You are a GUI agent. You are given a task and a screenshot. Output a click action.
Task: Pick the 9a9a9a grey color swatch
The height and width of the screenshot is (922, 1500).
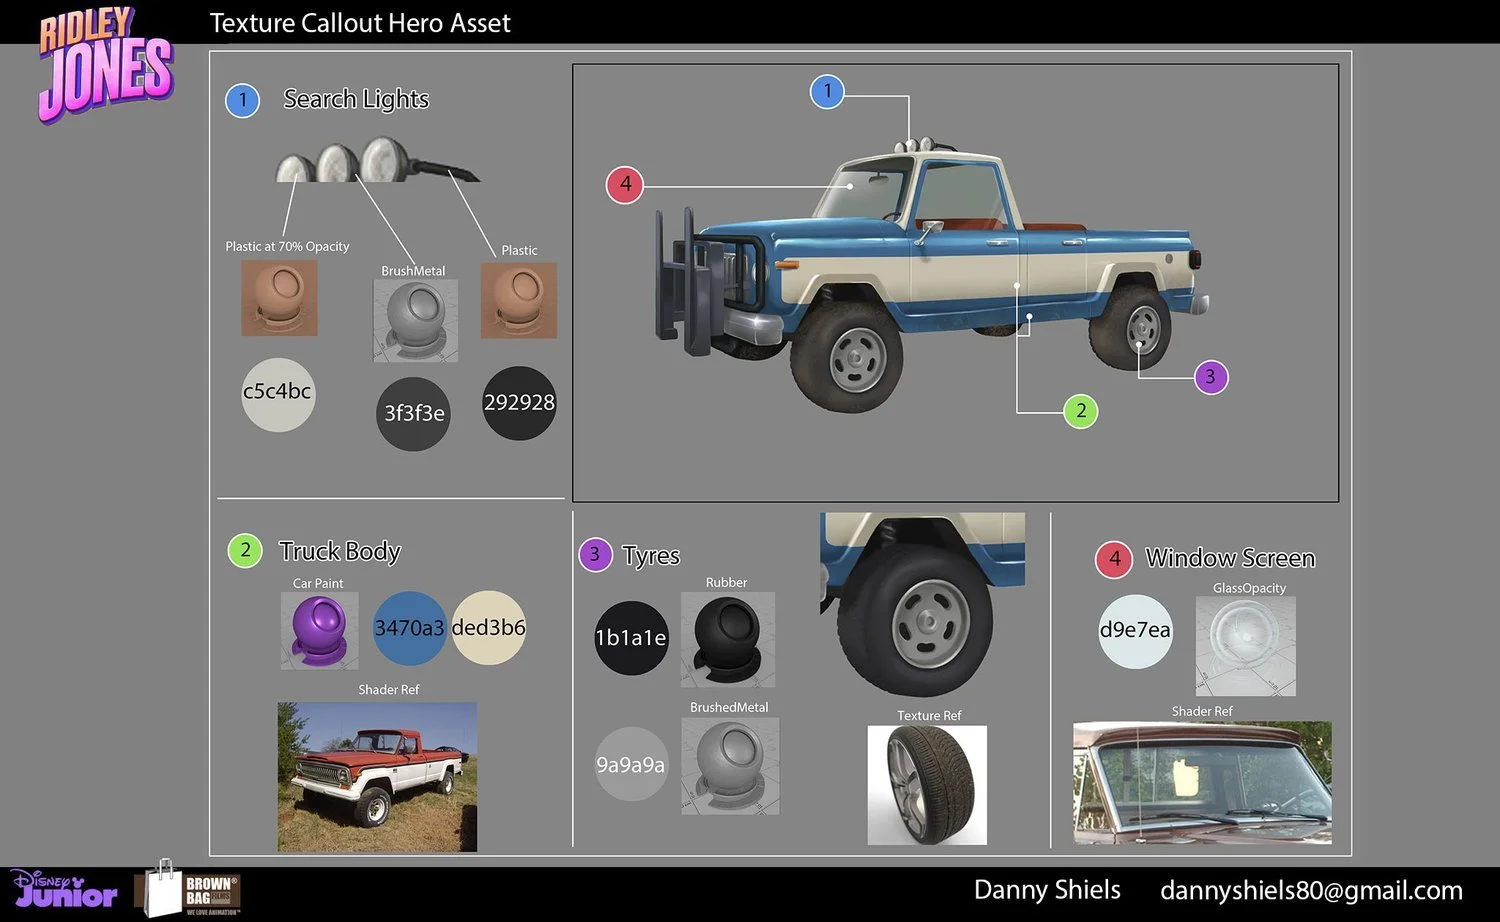tap(631, 764)
